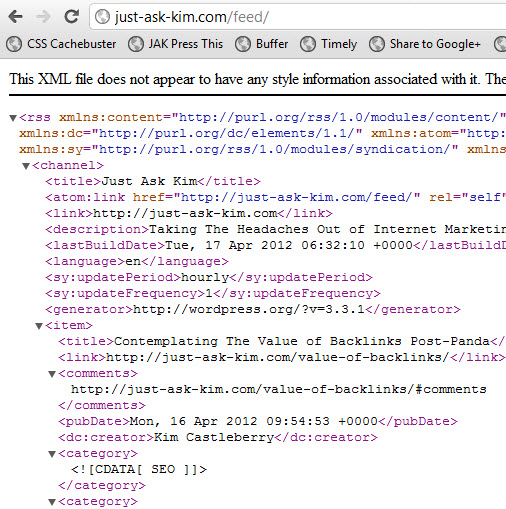506x509 pixels.
Task: Collapse the item element triangle
Action: (39, 326)
